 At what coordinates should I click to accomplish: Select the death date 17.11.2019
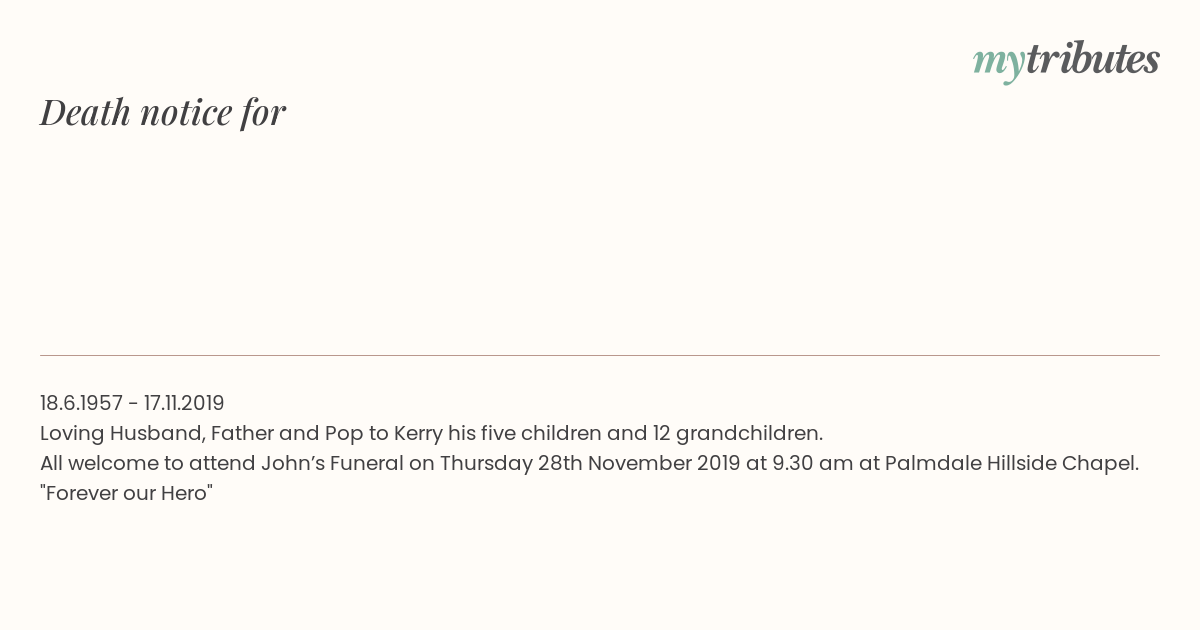click(x=184, y=403)
